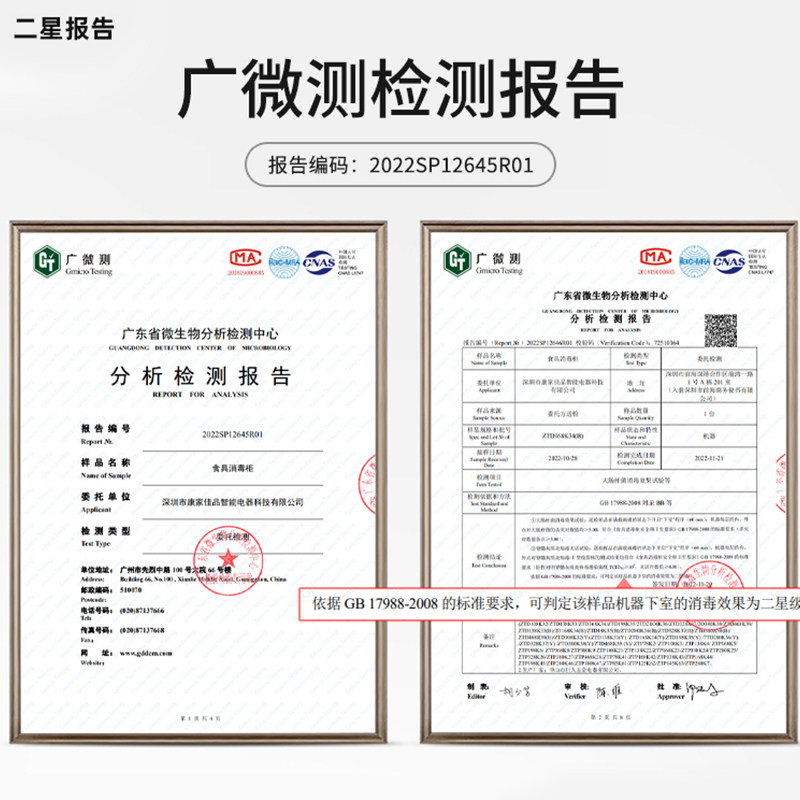The height and width of the screenshot is (800, 800).
Task: Click the postcode value 510070
Action: pos(131,590)
